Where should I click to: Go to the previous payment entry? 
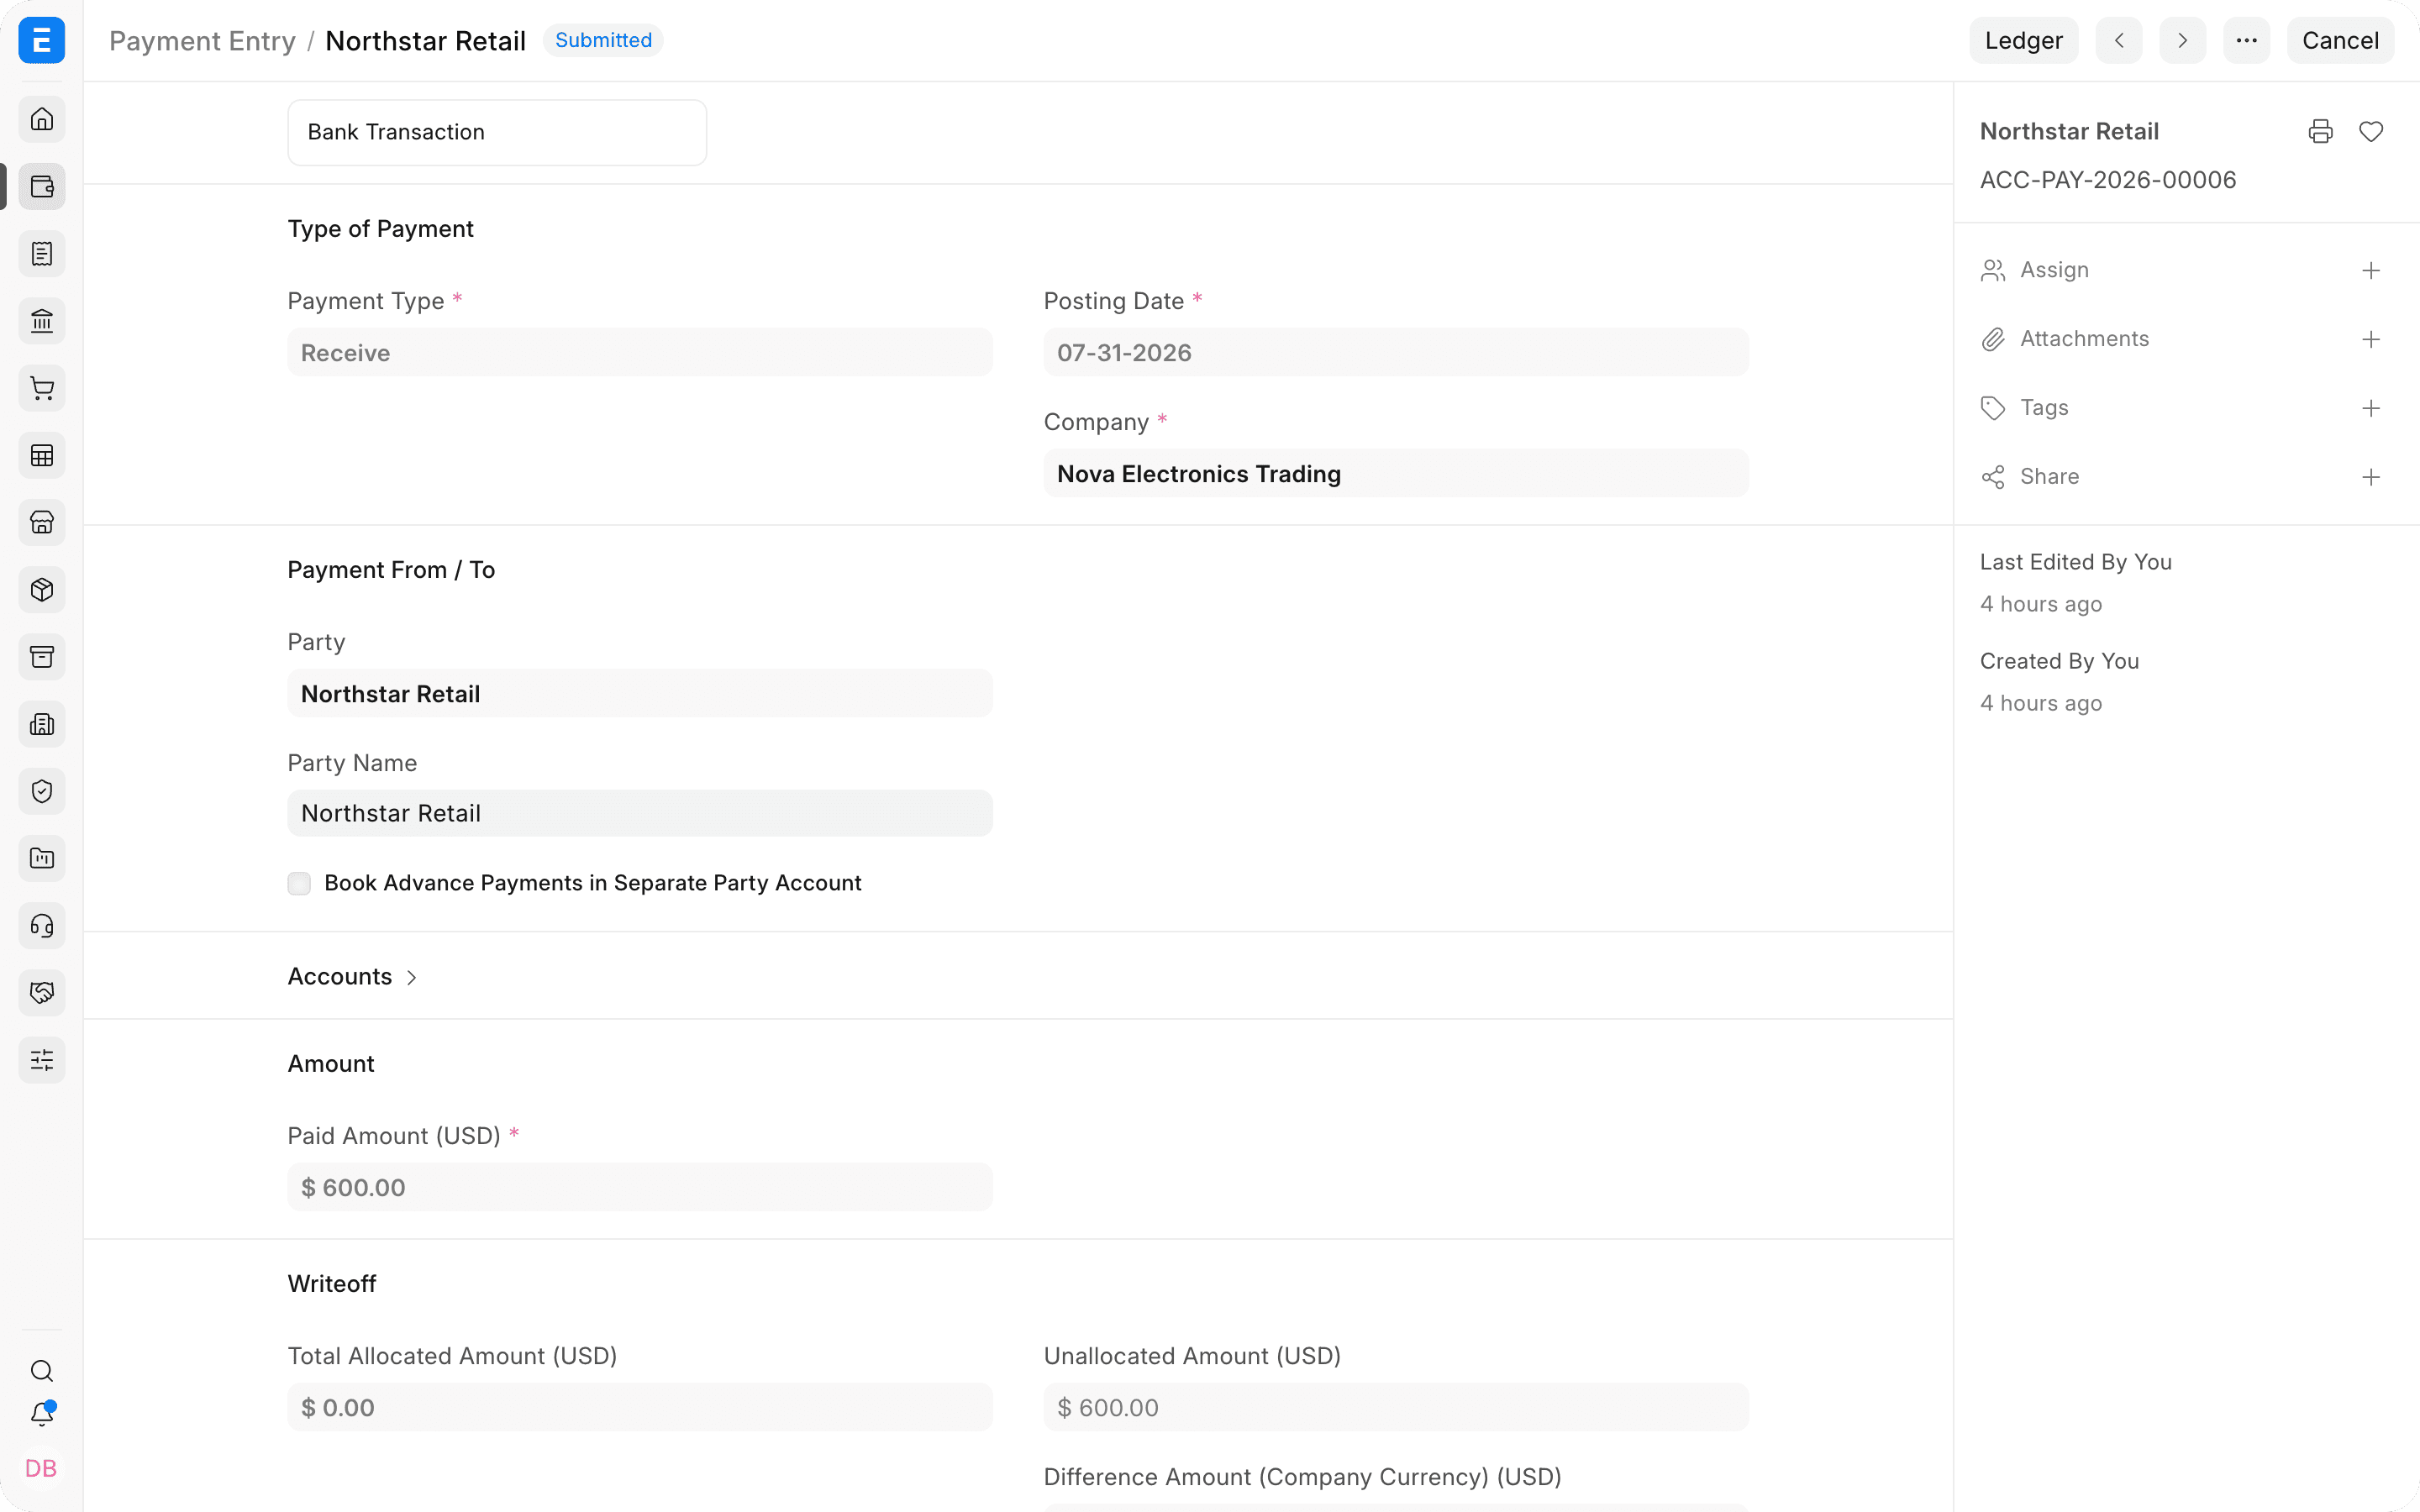click(2119, 40)
